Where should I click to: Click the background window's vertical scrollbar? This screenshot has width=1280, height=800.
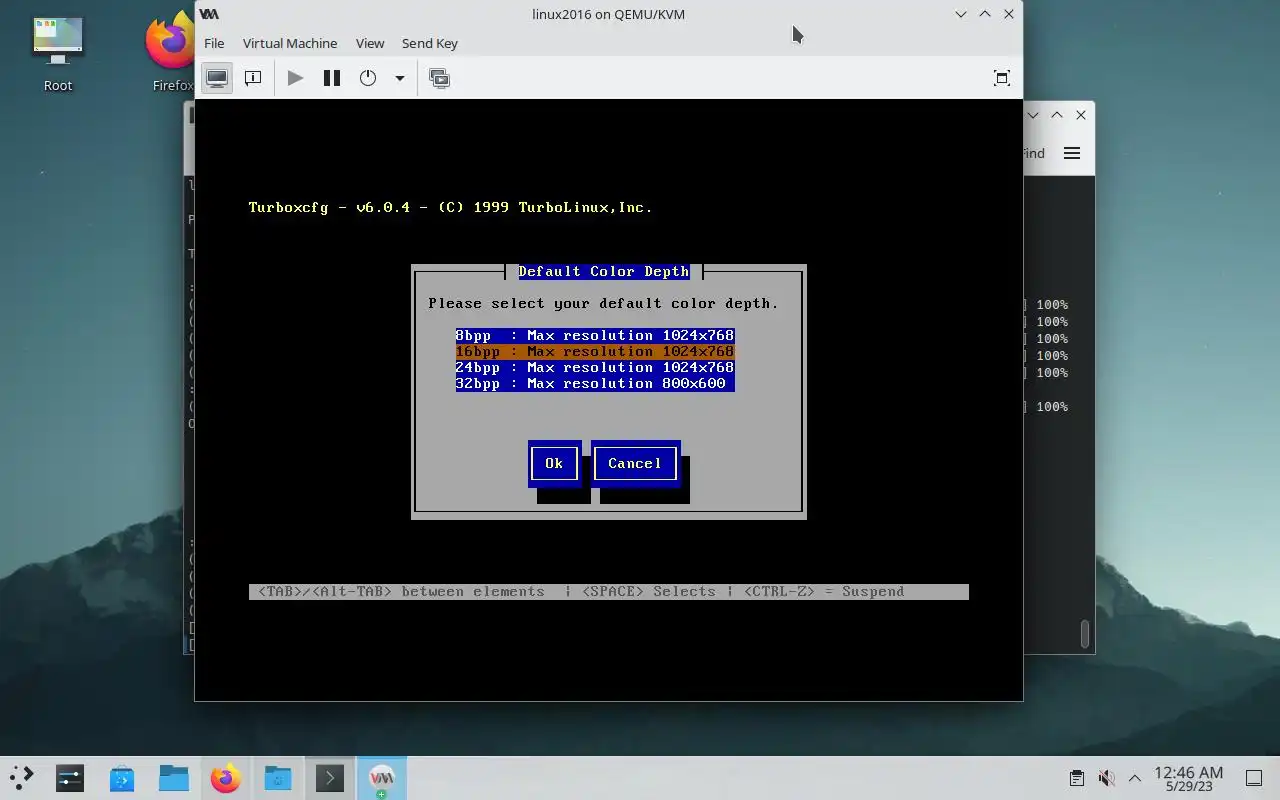(1085, 634)
